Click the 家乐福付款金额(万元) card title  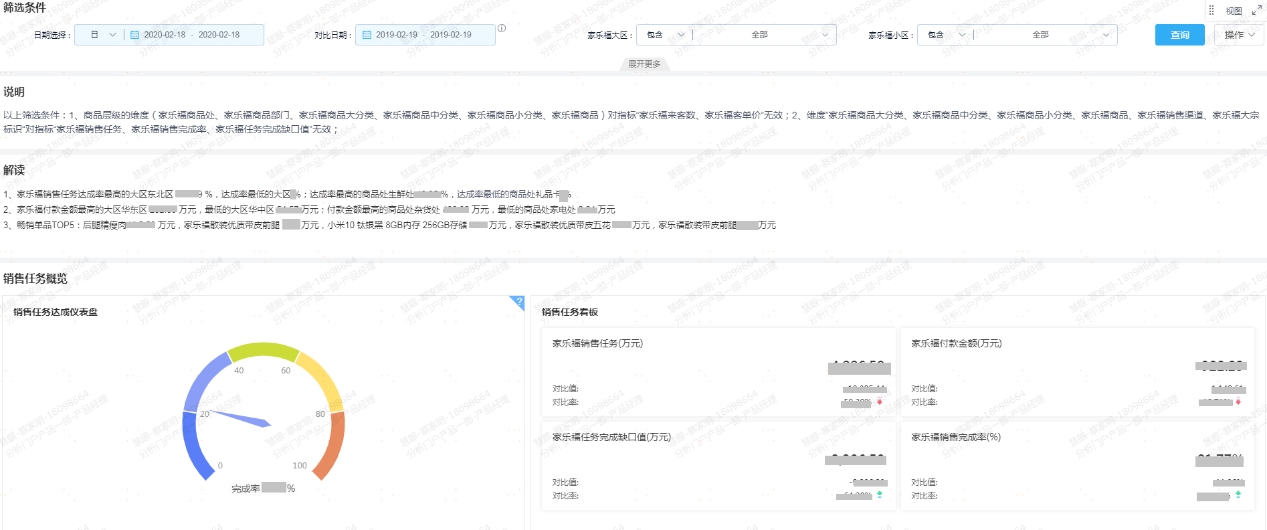[x=957, y=343]
